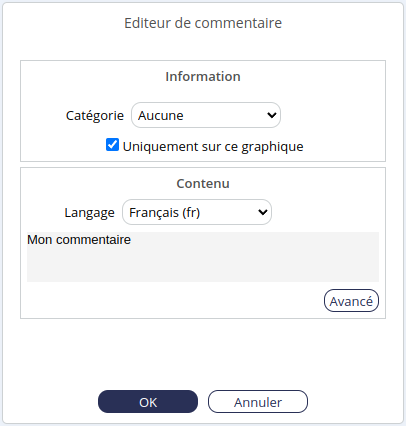
Task: Click the 'Editeur de commentaire' dialog title
Action: pyautogui.click(x=203, y=23)
